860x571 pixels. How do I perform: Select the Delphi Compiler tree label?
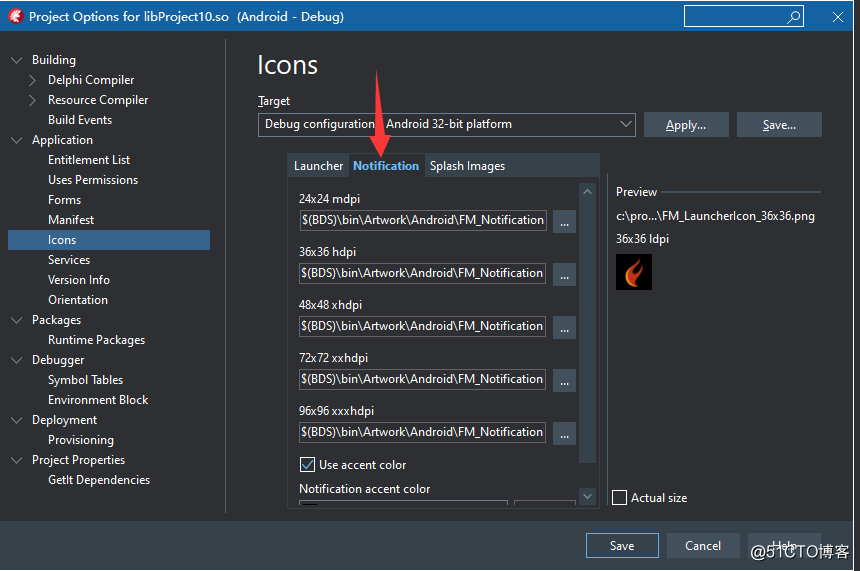point(90,80)
